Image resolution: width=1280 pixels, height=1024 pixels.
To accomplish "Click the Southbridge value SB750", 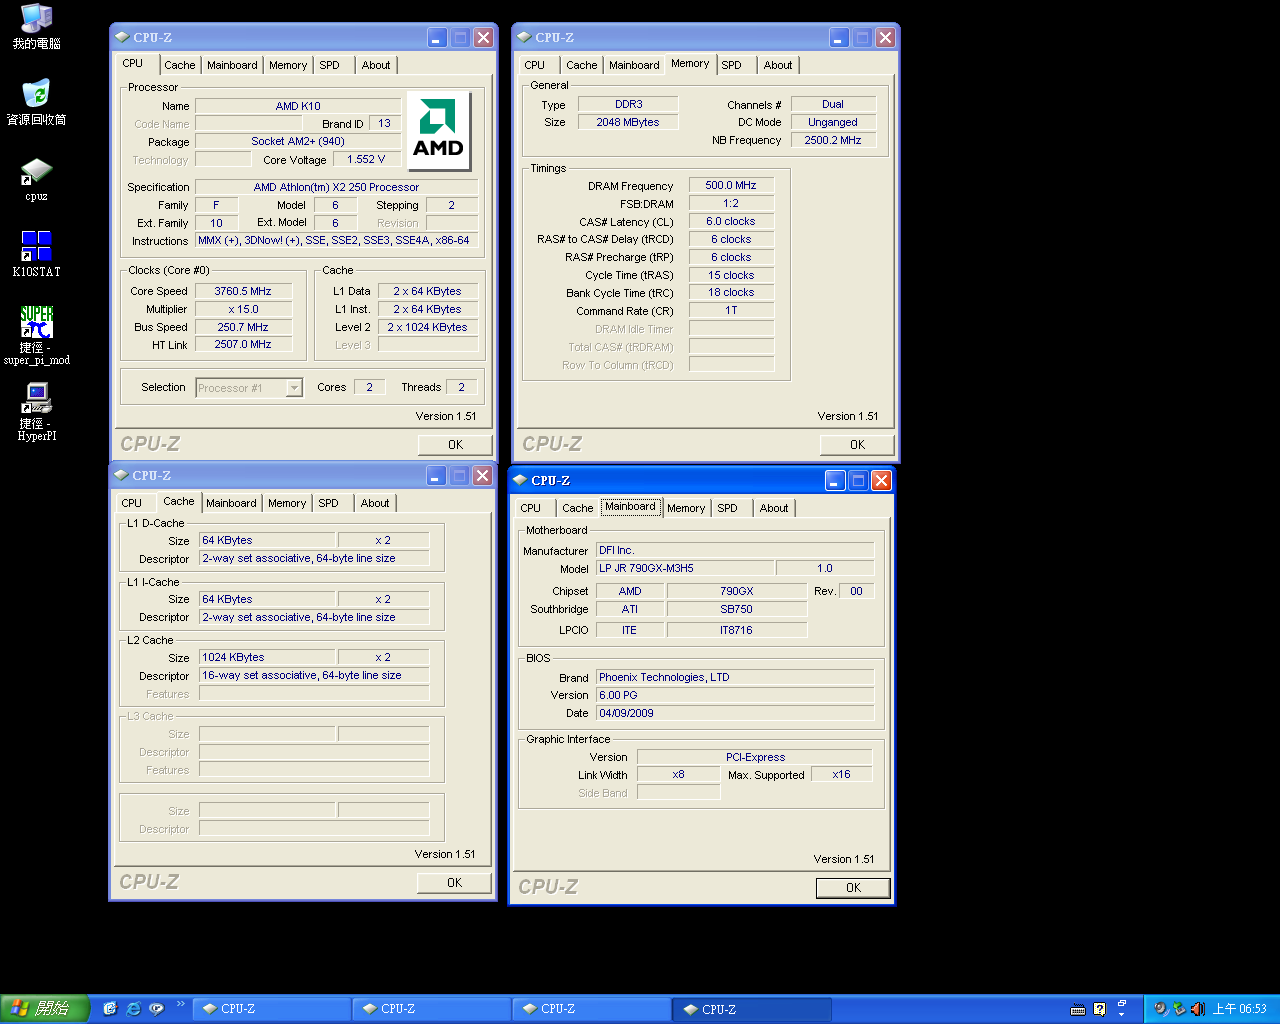I will click(x=737, y=609).
